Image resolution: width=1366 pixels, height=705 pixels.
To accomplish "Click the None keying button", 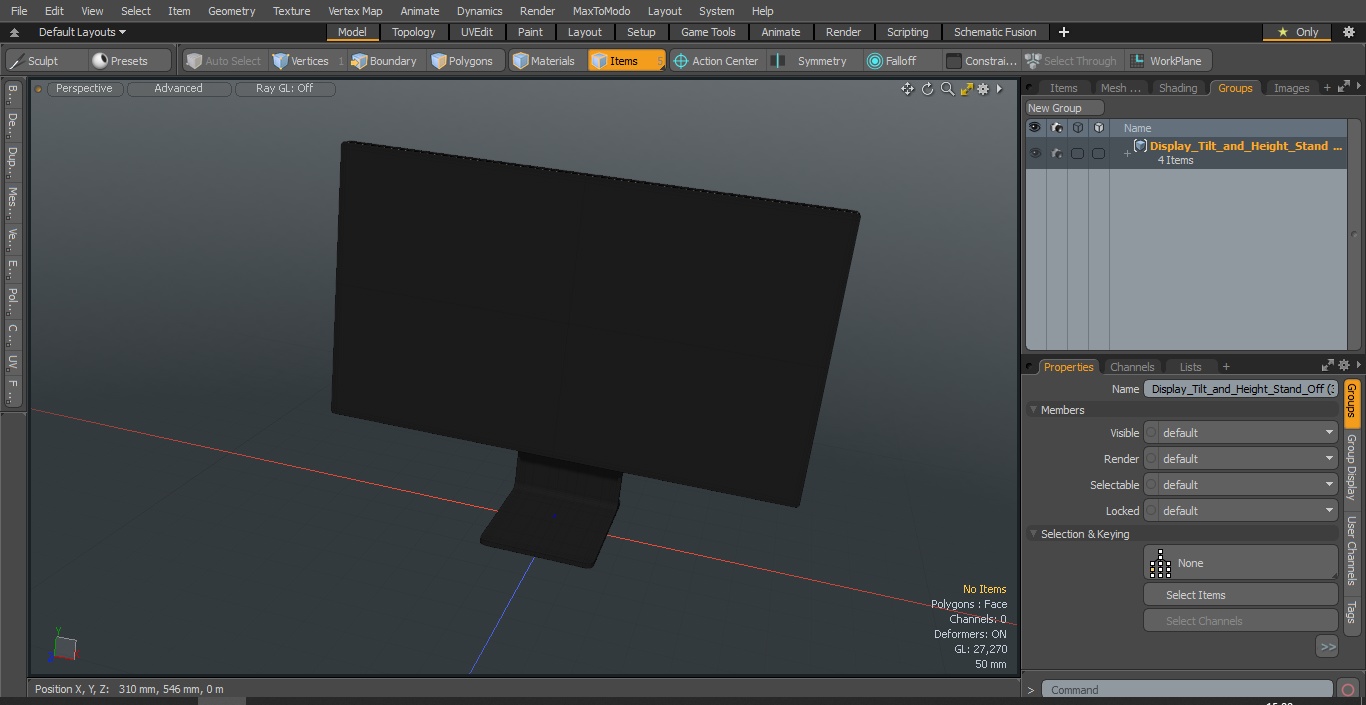I will click(x=1241, y=563).
